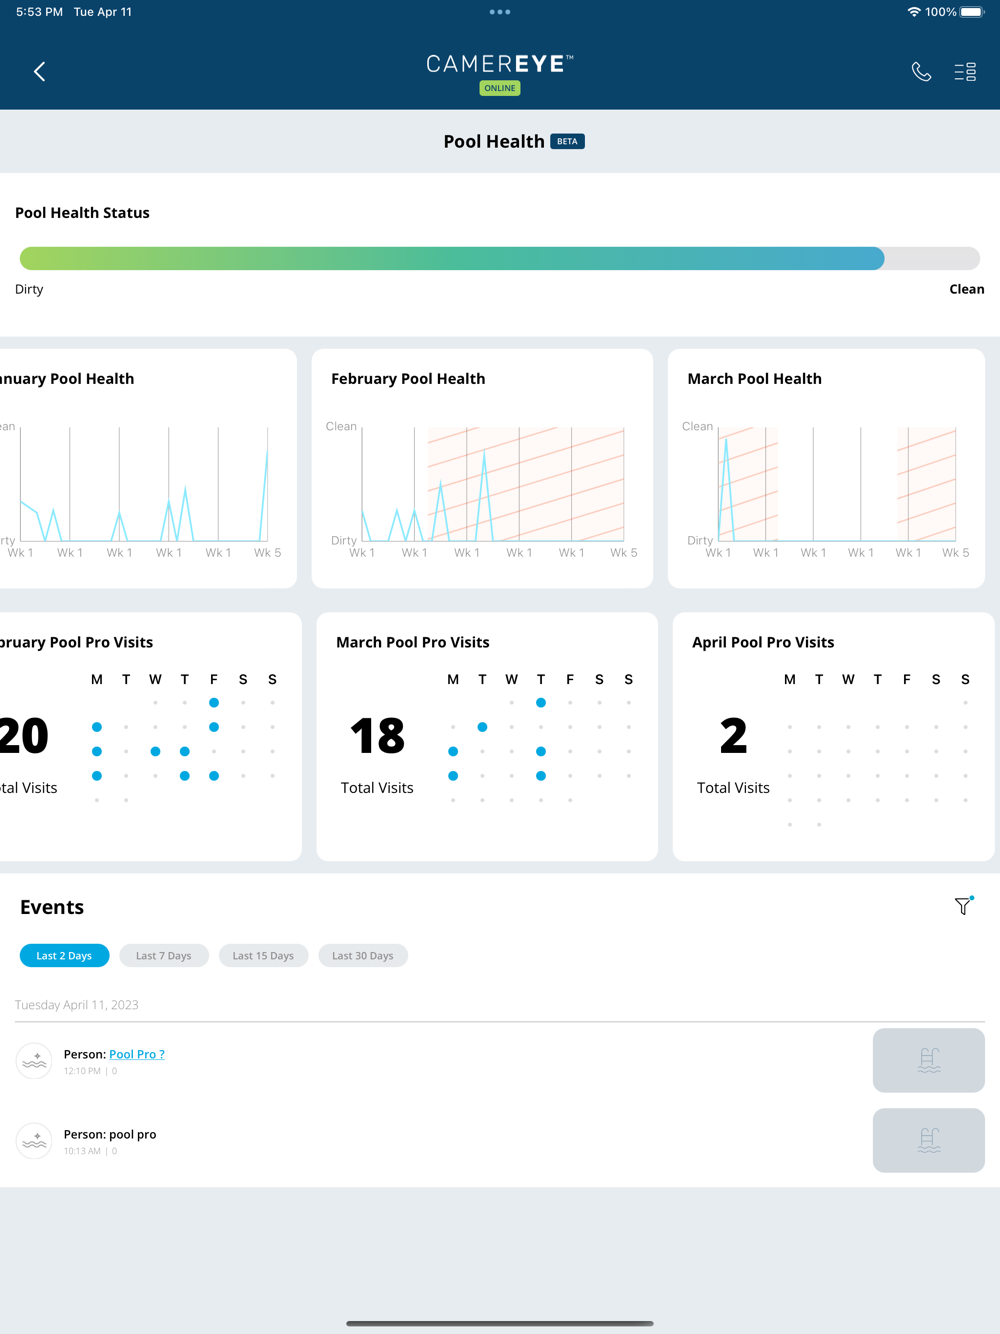Open the events filter funnel icon

pyautogui.click(x=963, y=906)
